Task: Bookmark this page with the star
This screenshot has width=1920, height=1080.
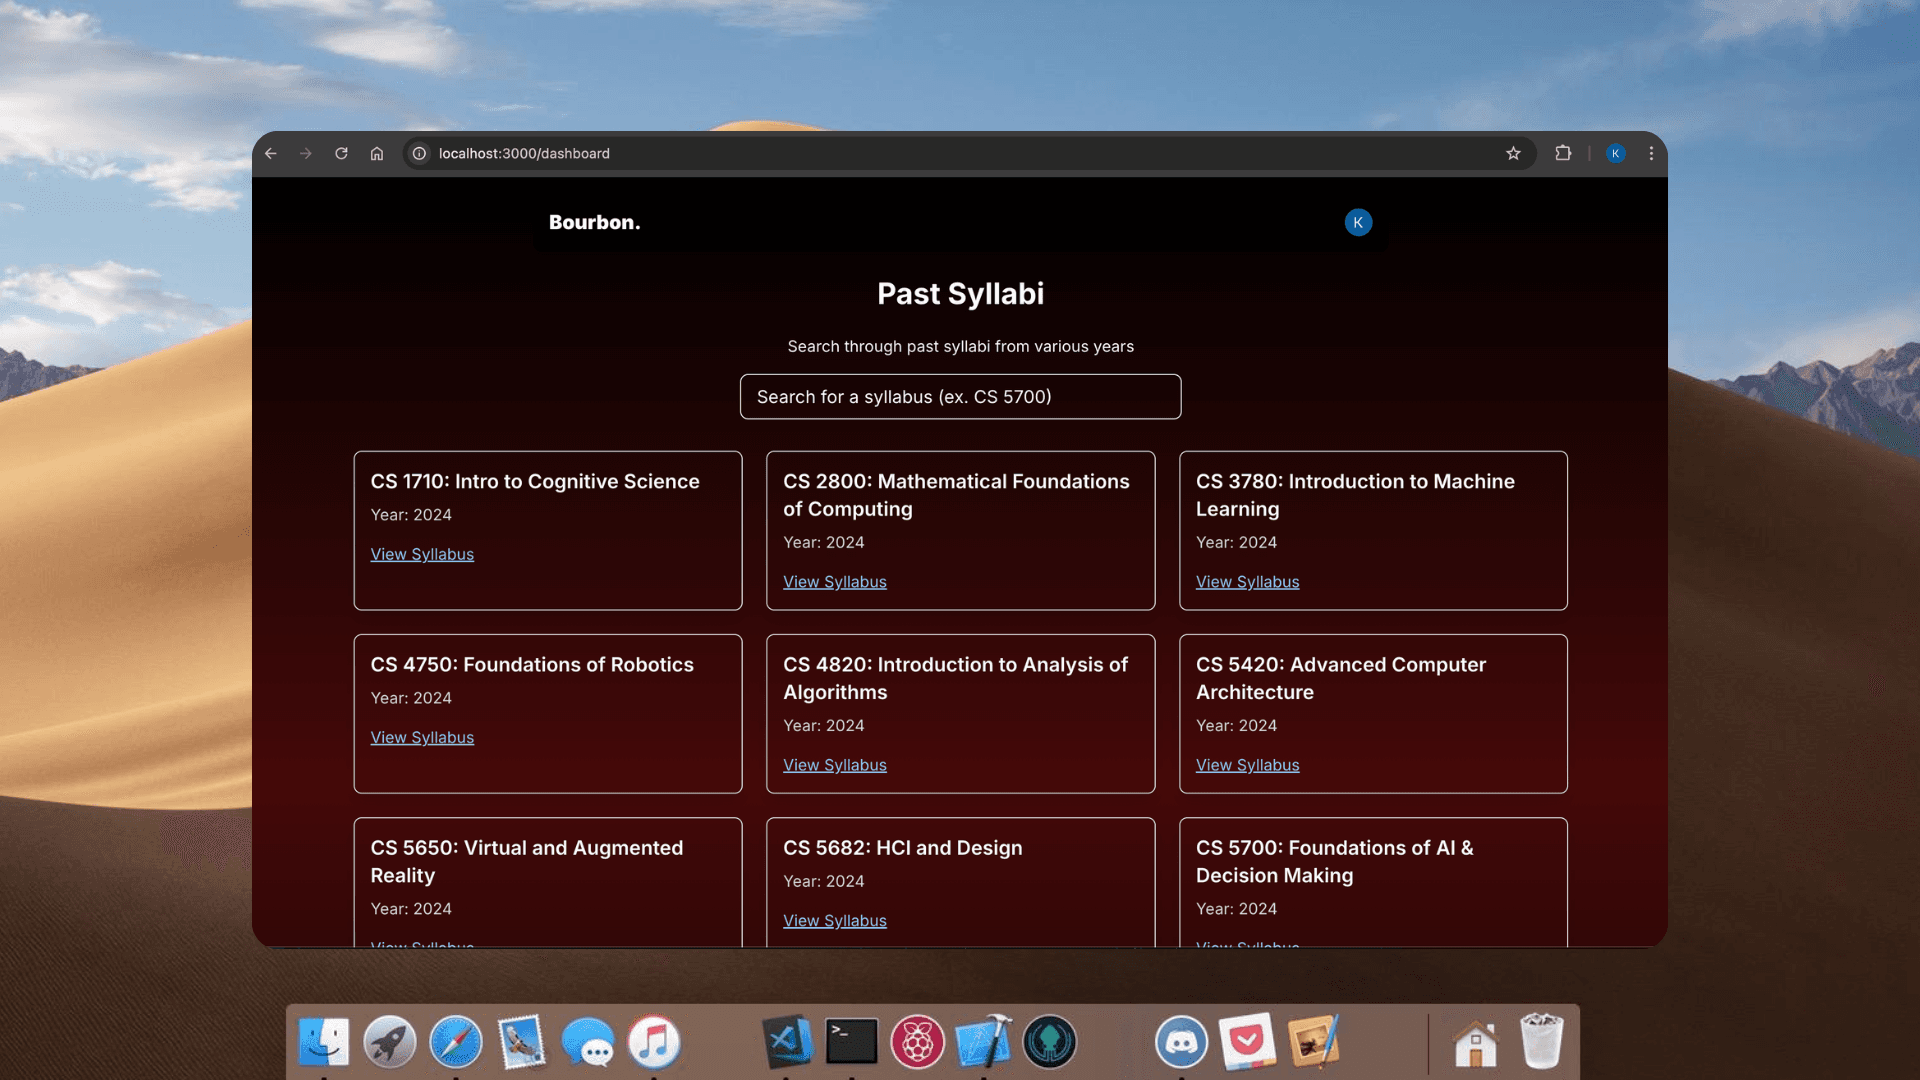Action: [x=1513, y=153]
